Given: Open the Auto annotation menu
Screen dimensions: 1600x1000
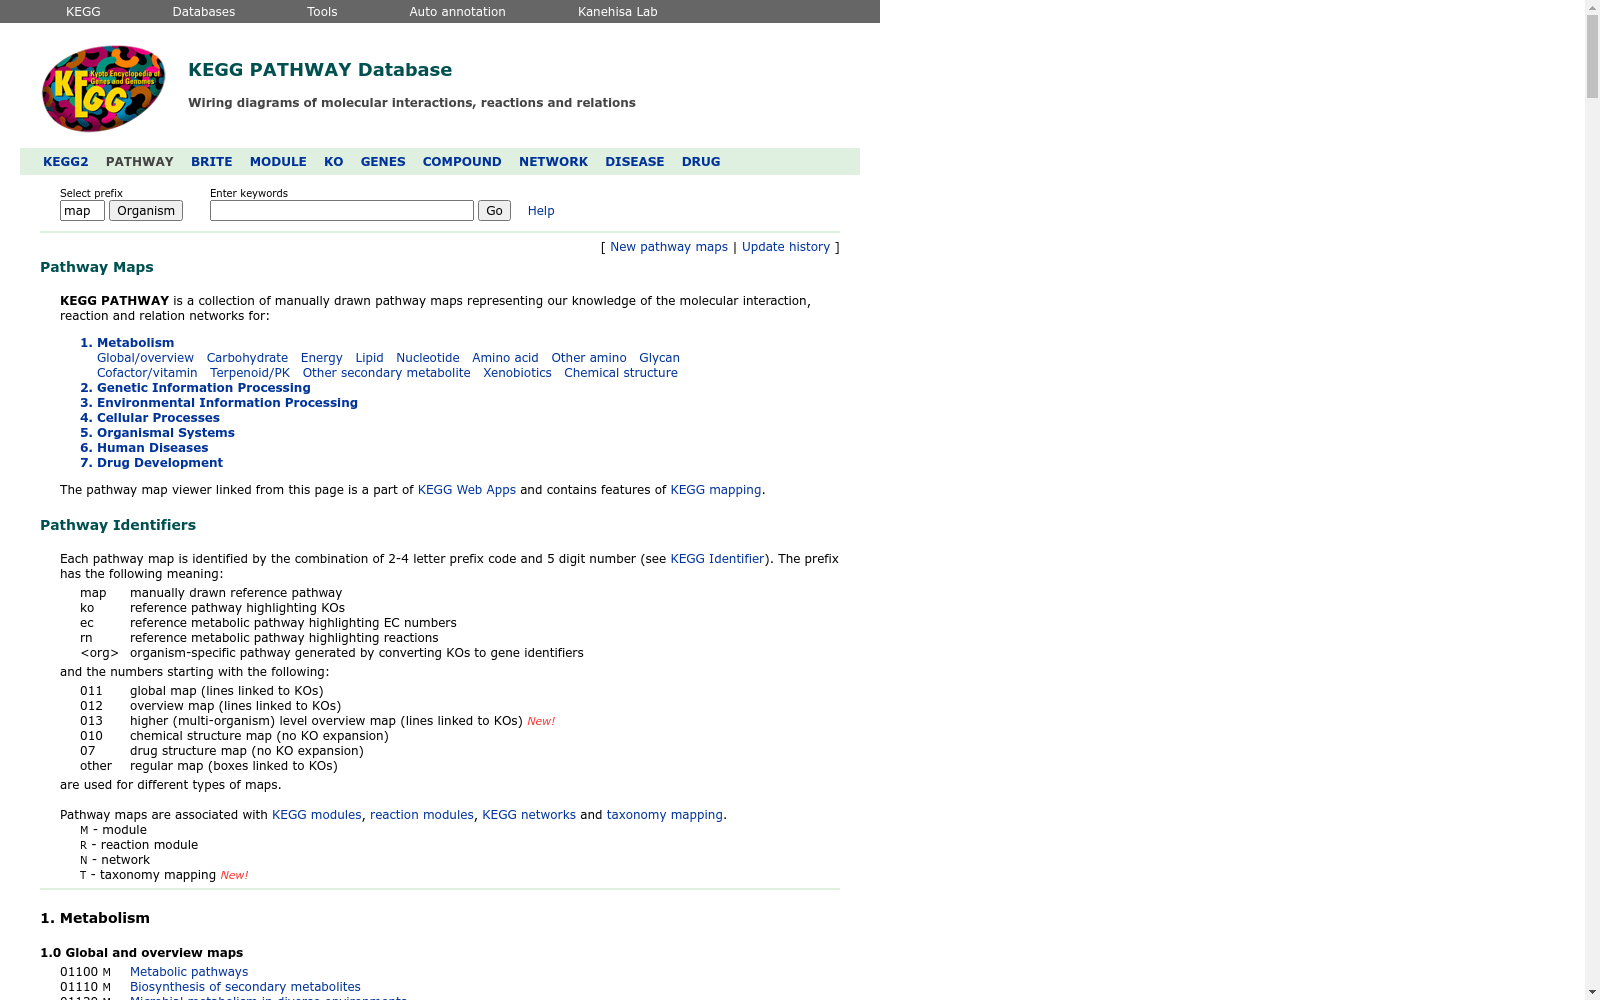Looking at the screenshot, I should [x=457, y=12].
